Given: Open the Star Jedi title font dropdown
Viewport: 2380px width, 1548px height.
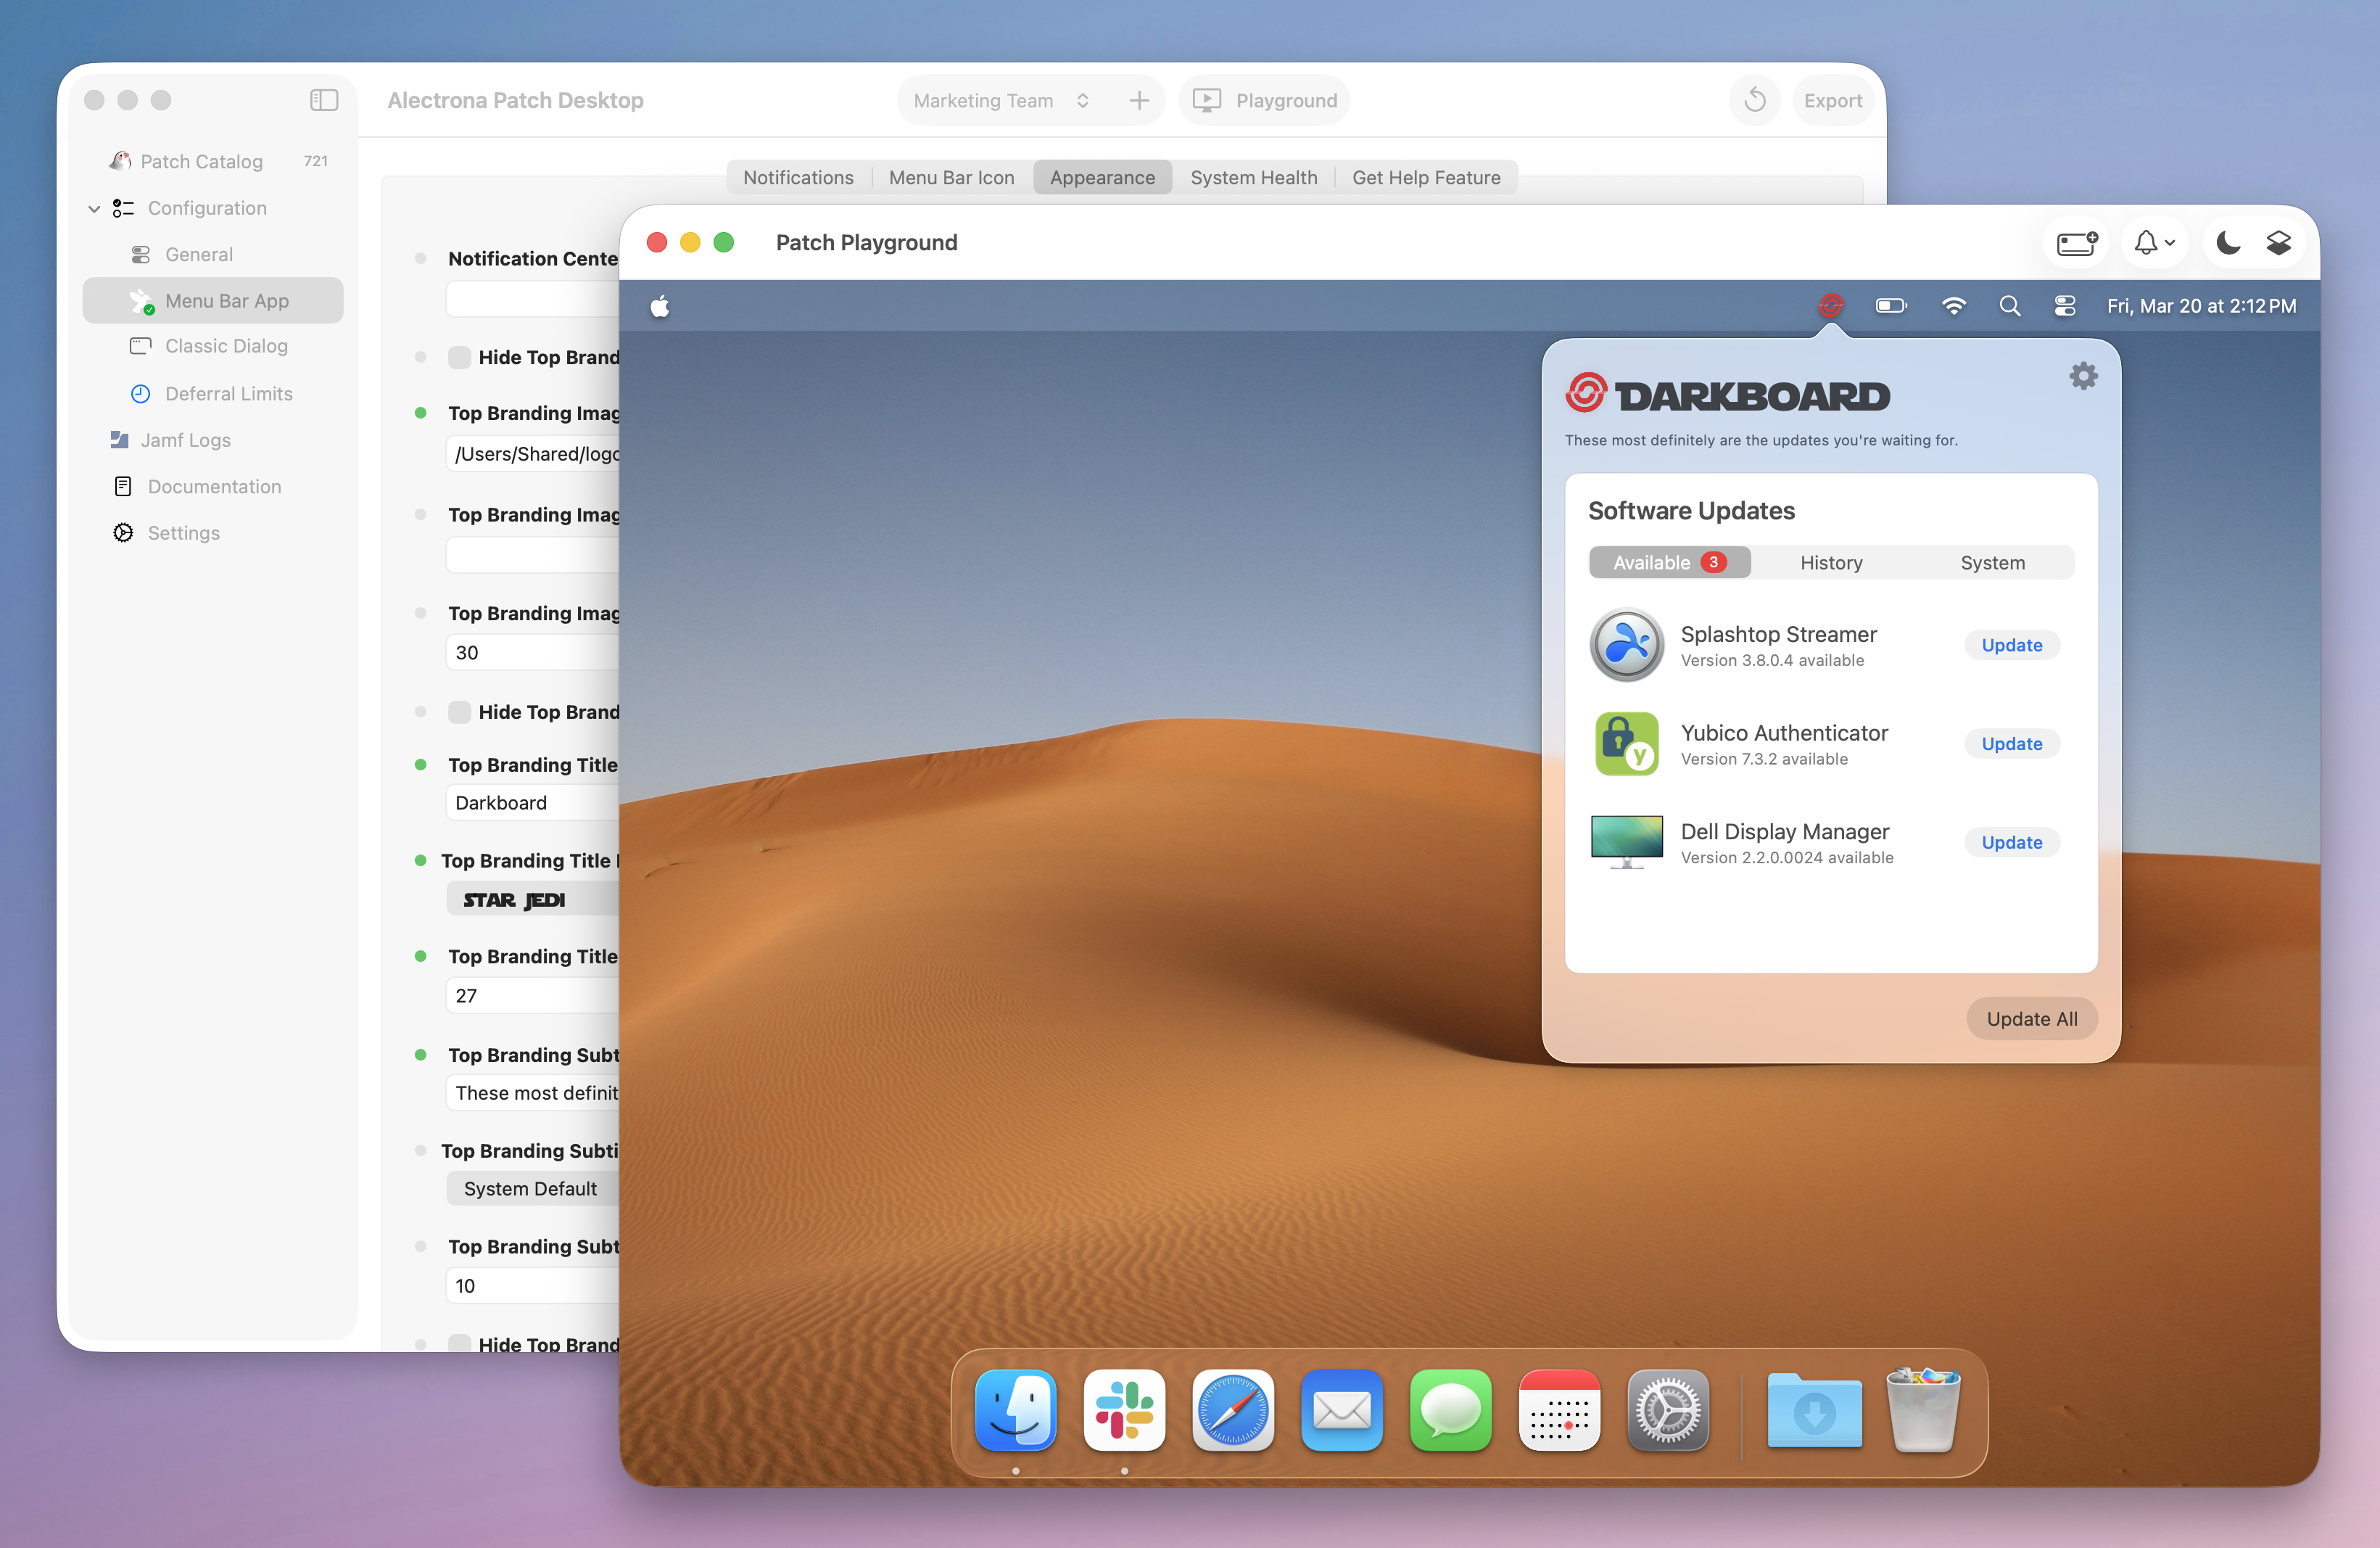Looking at the screenshot, I should pos(532,899).
